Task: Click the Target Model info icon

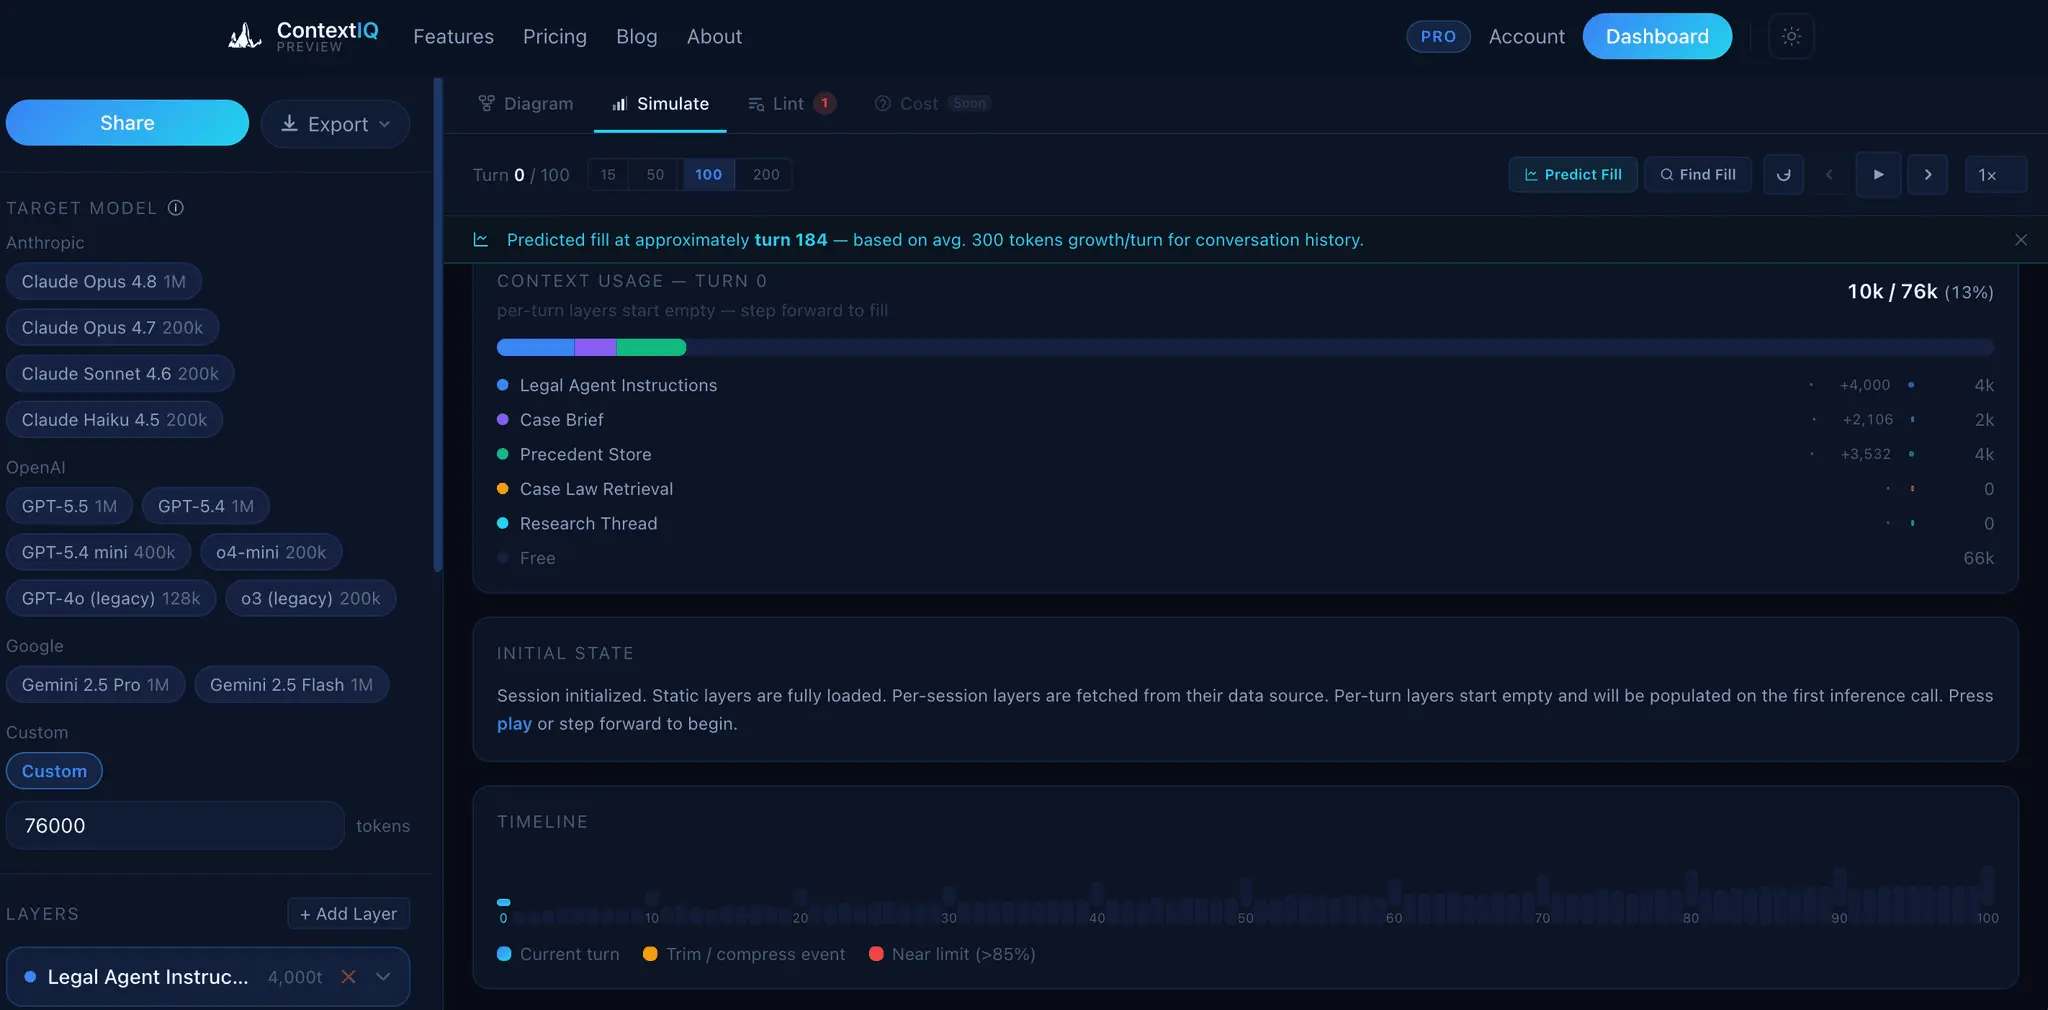Action: click(176, 208)
